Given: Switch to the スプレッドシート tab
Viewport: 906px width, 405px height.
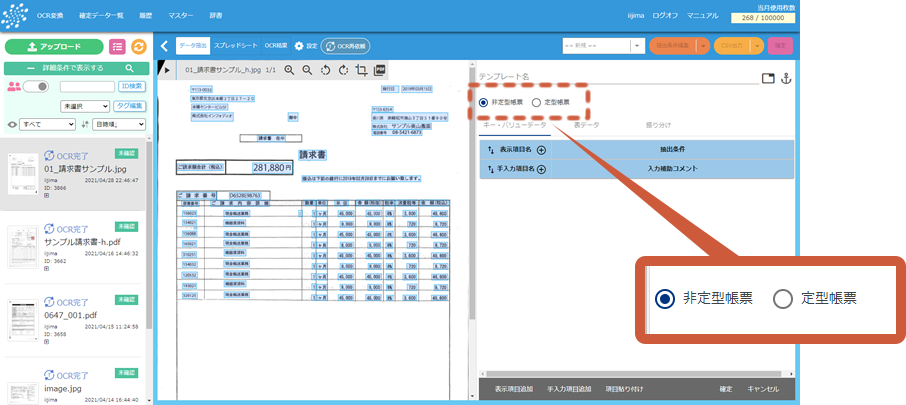Looking at the screenshot, I should pyautogui.click(x=235, y=46).
